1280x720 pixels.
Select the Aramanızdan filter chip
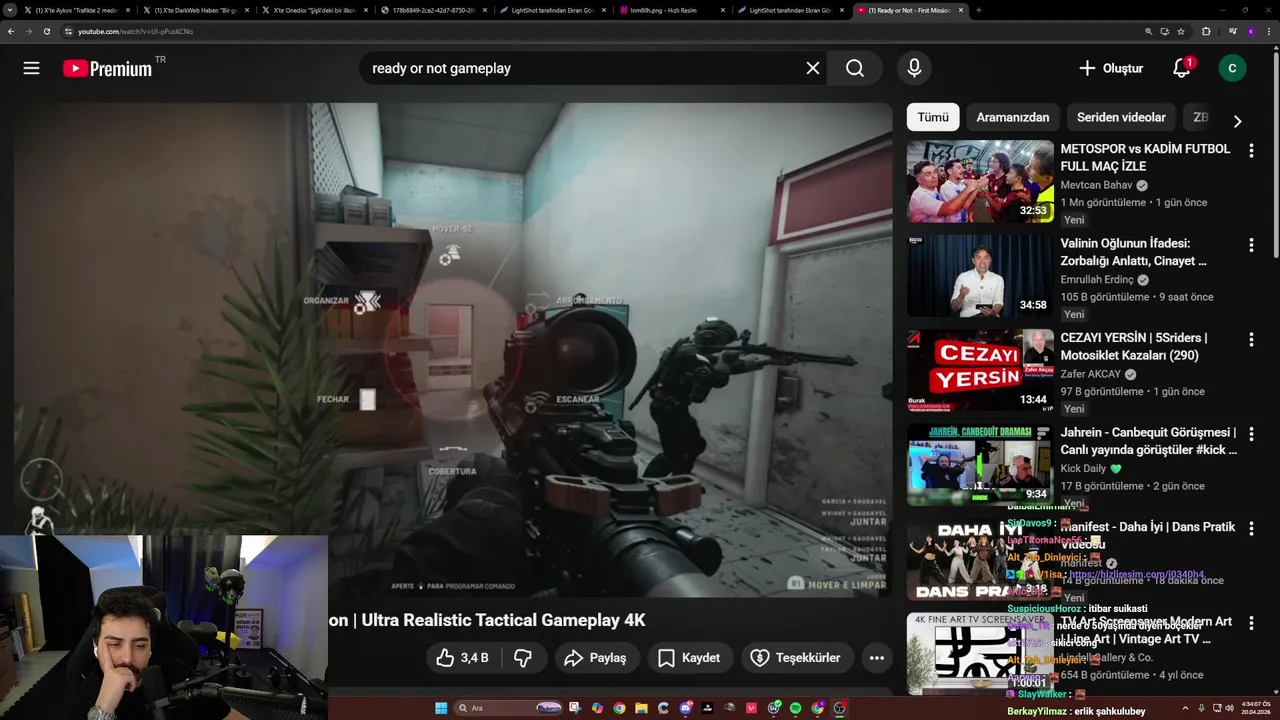[x=1013, y=117]
